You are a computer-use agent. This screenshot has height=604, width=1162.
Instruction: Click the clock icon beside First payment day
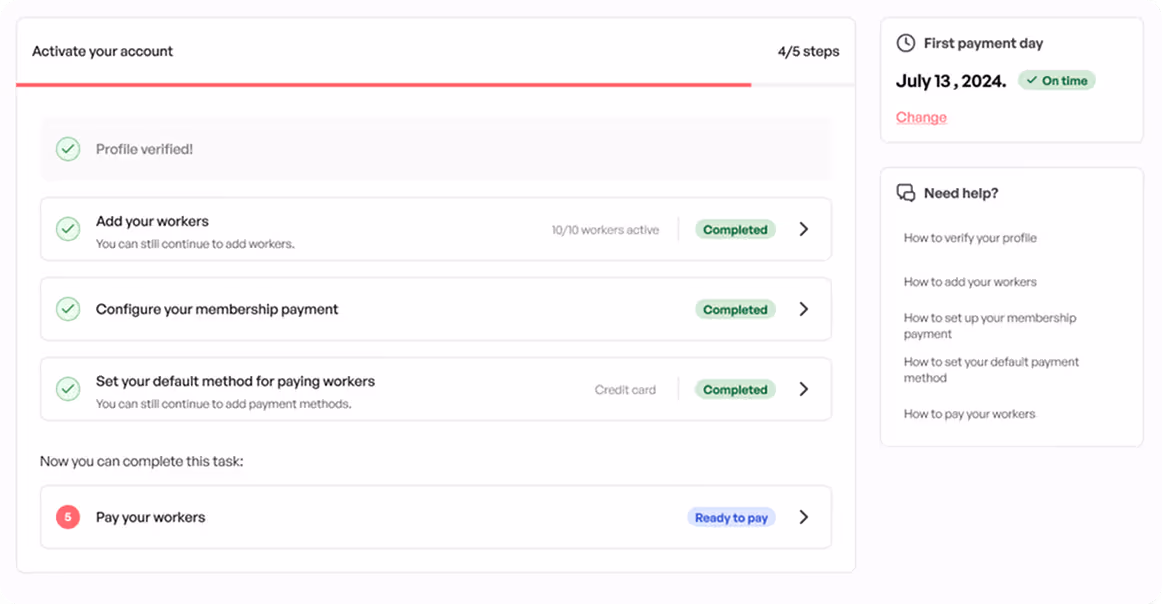tap(906, 43)
